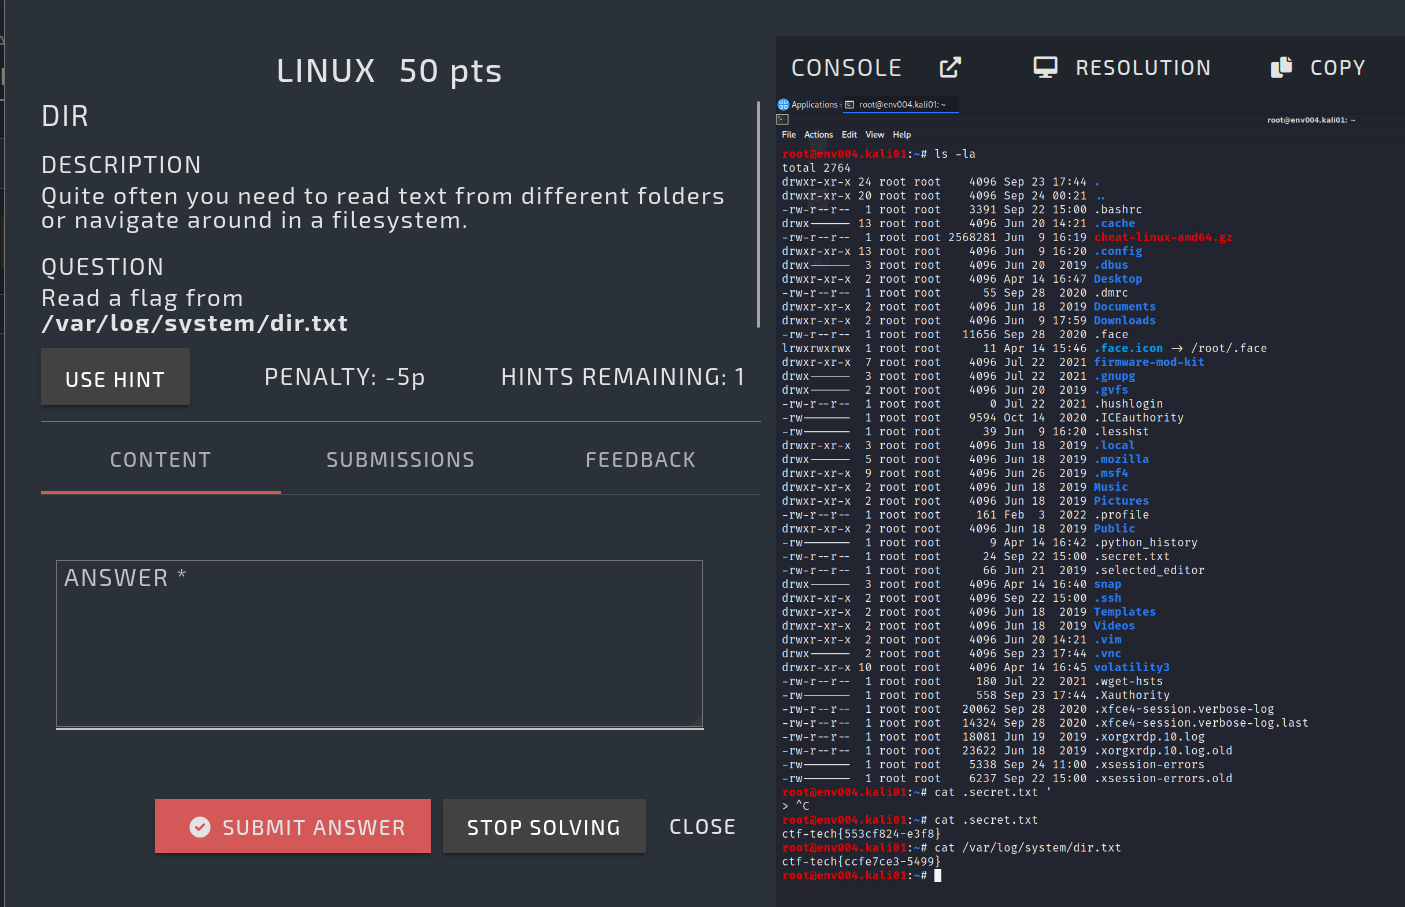
Task: Open the terminal Edit menu
Action: (x=849, y=135)
